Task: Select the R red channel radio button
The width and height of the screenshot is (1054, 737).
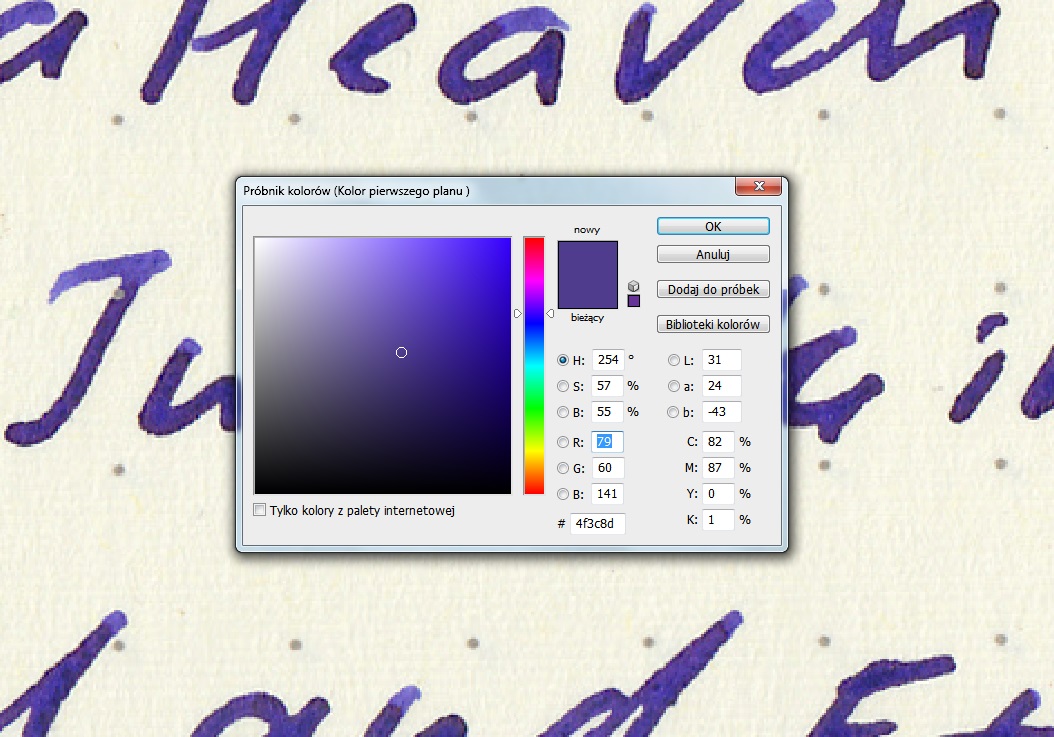Action: pos(563,442)
